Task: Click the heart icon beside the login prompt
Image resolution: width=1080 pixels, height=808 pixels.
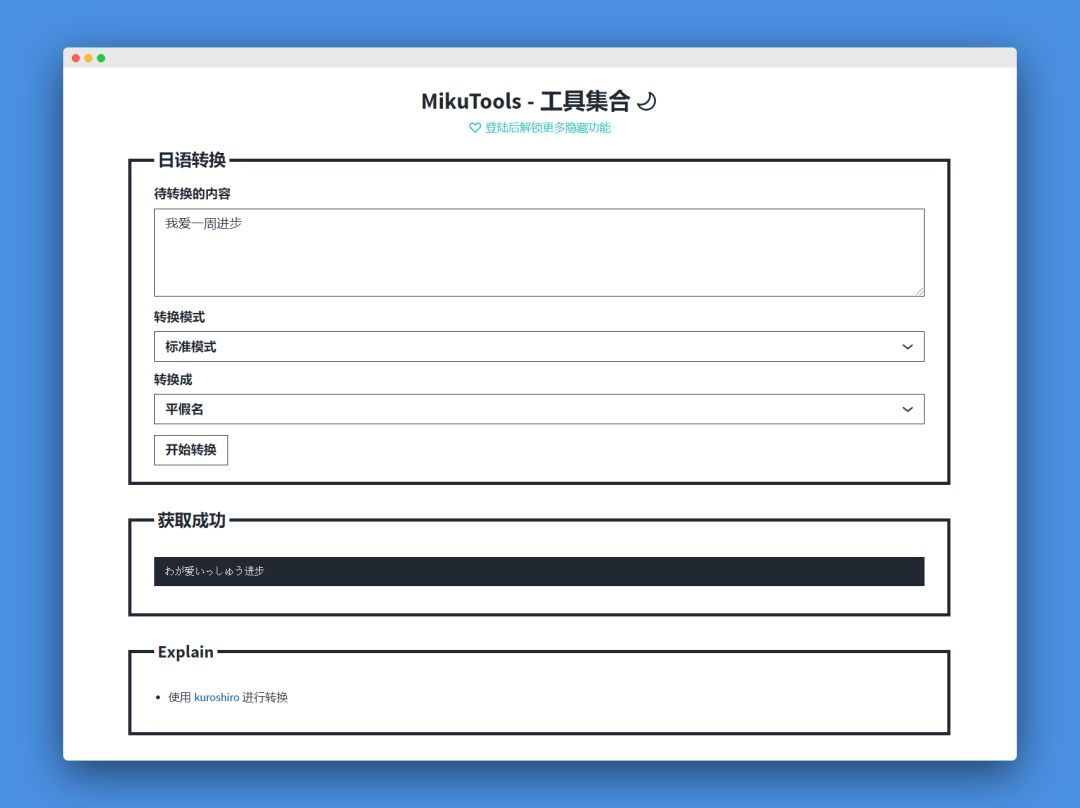Action: point(475,127)
